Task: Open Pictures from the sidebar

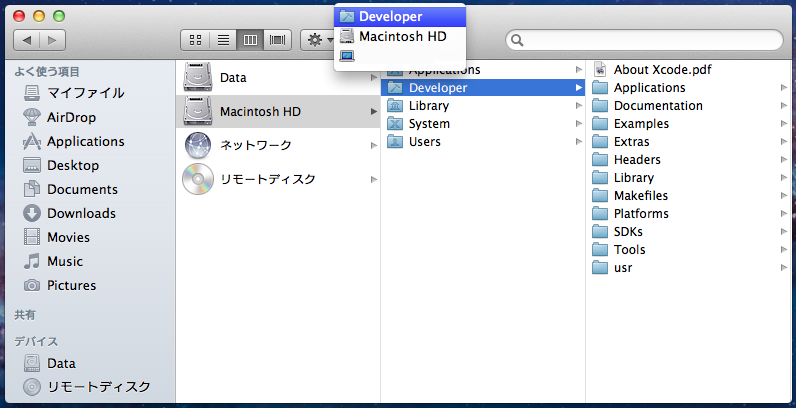Action: (71, 285)
